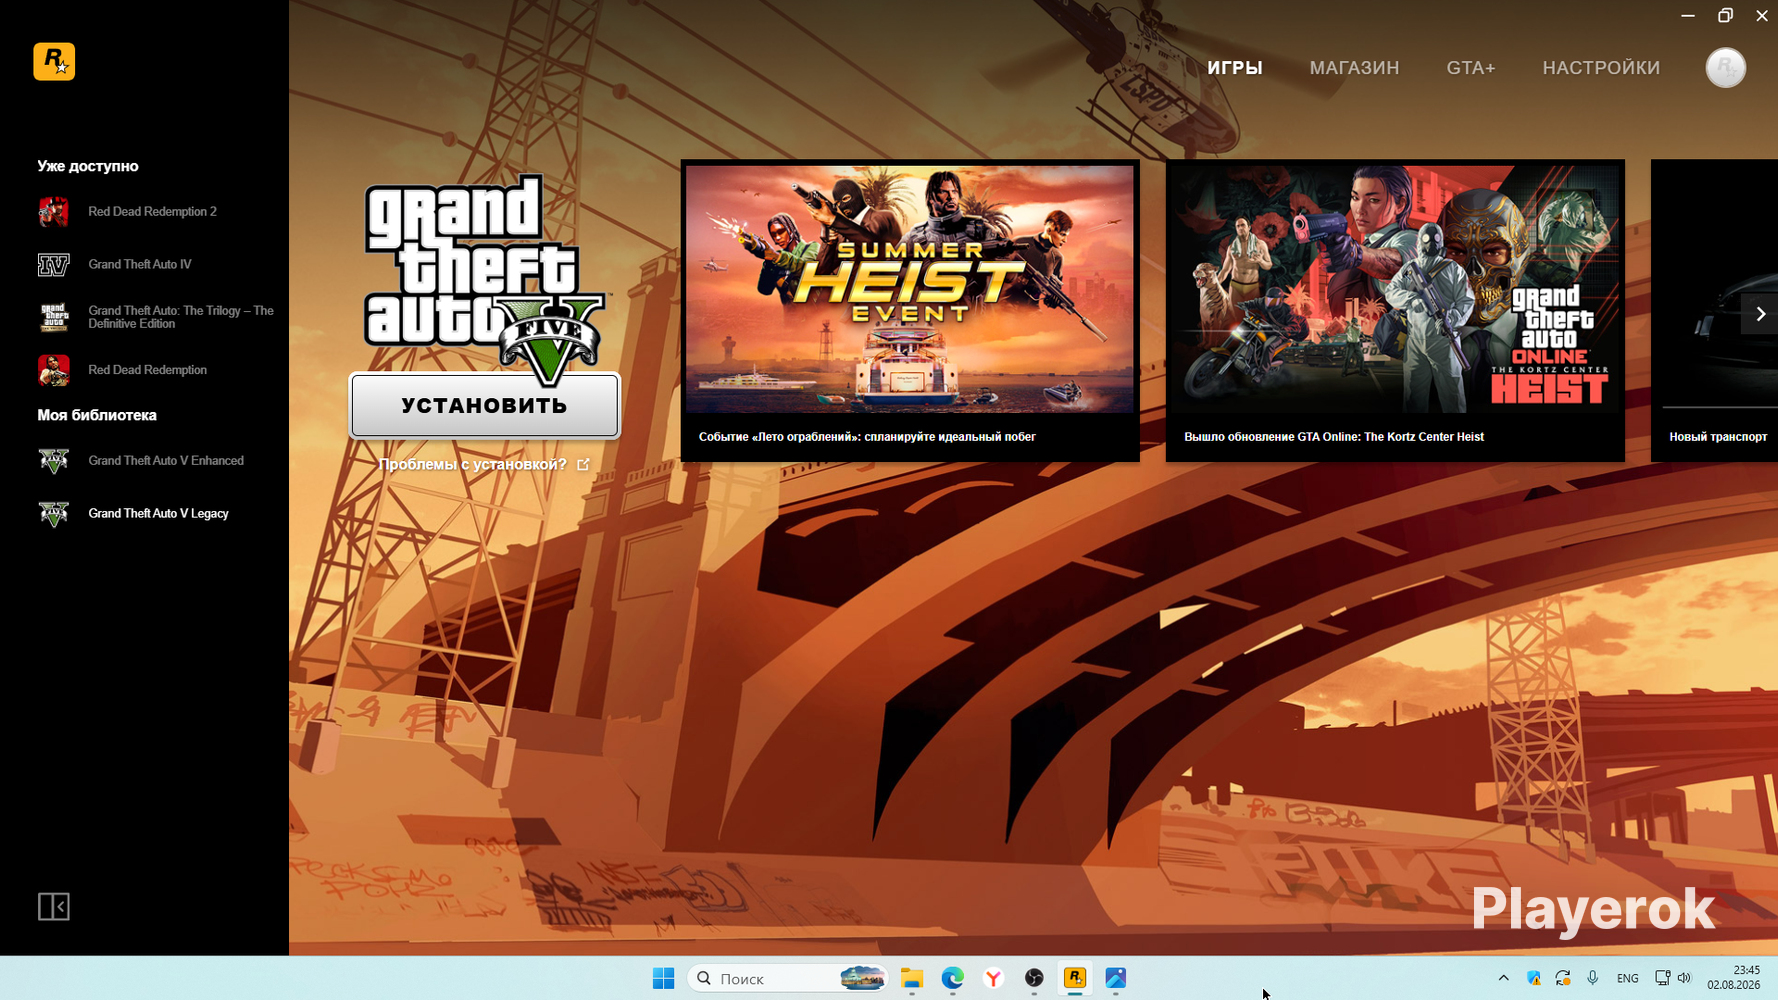Open the Проблемы с установкой? link
Screen dimensions: 1778x1000
click(x=473, y=465)
